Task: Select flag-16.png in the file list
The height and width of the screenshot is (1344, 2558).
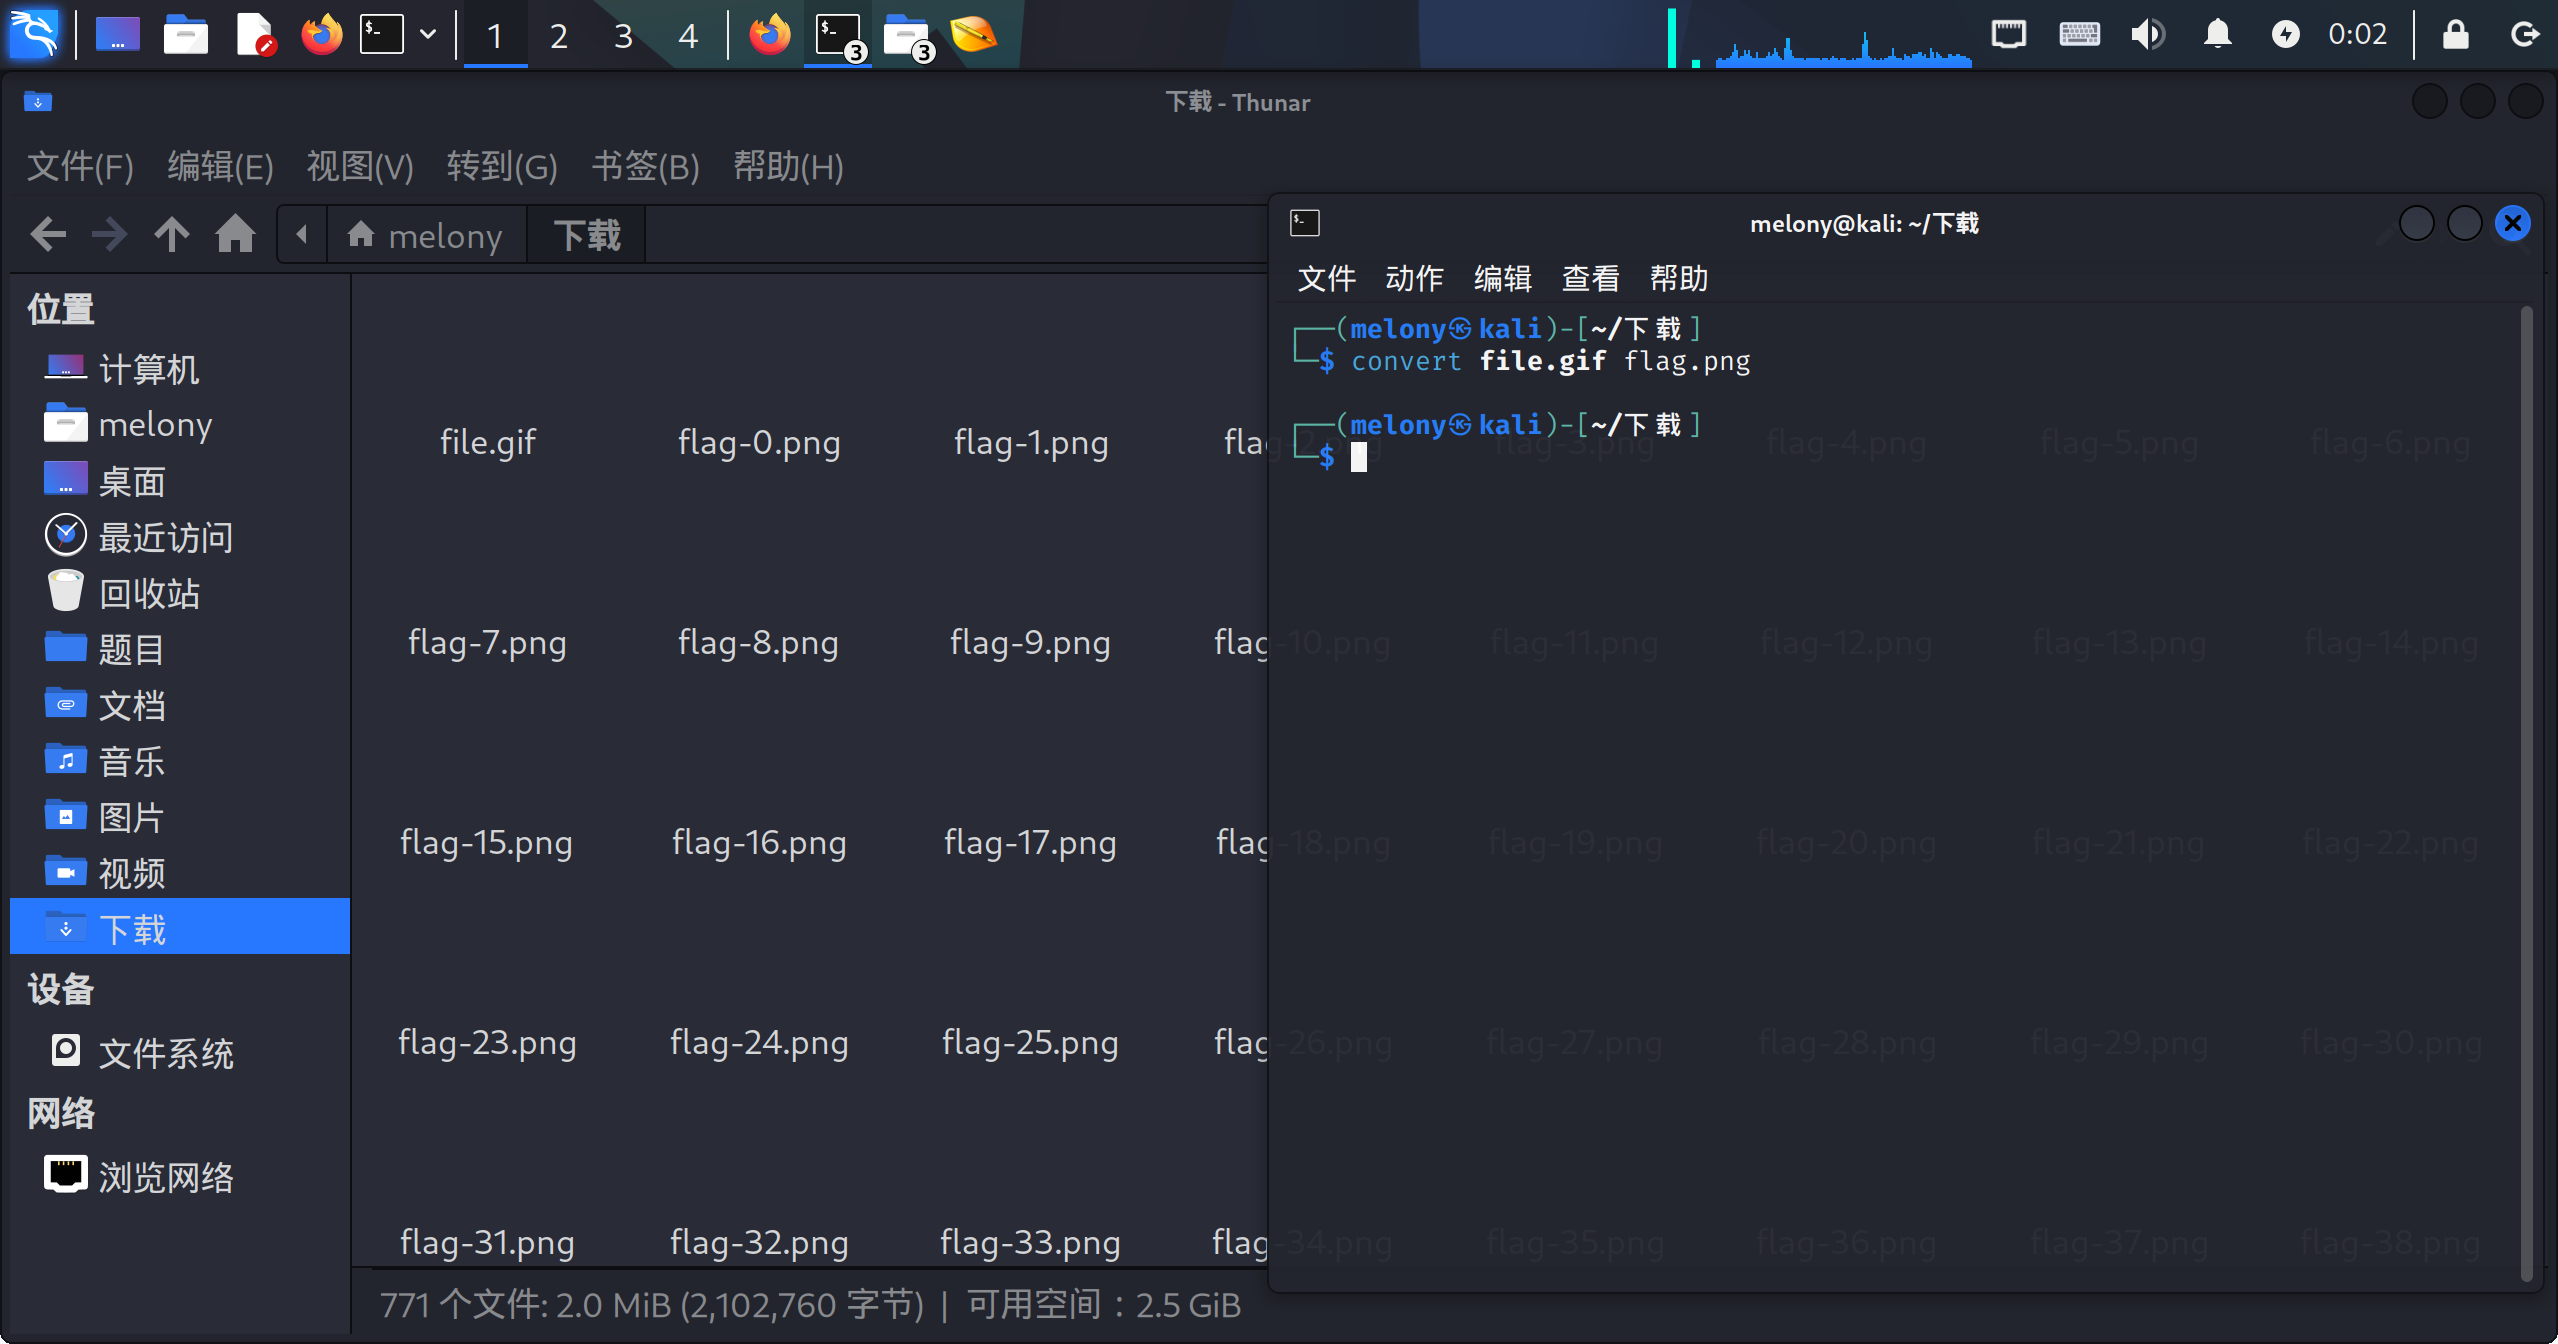Action: pyautogui.click(x=759, y=842)
